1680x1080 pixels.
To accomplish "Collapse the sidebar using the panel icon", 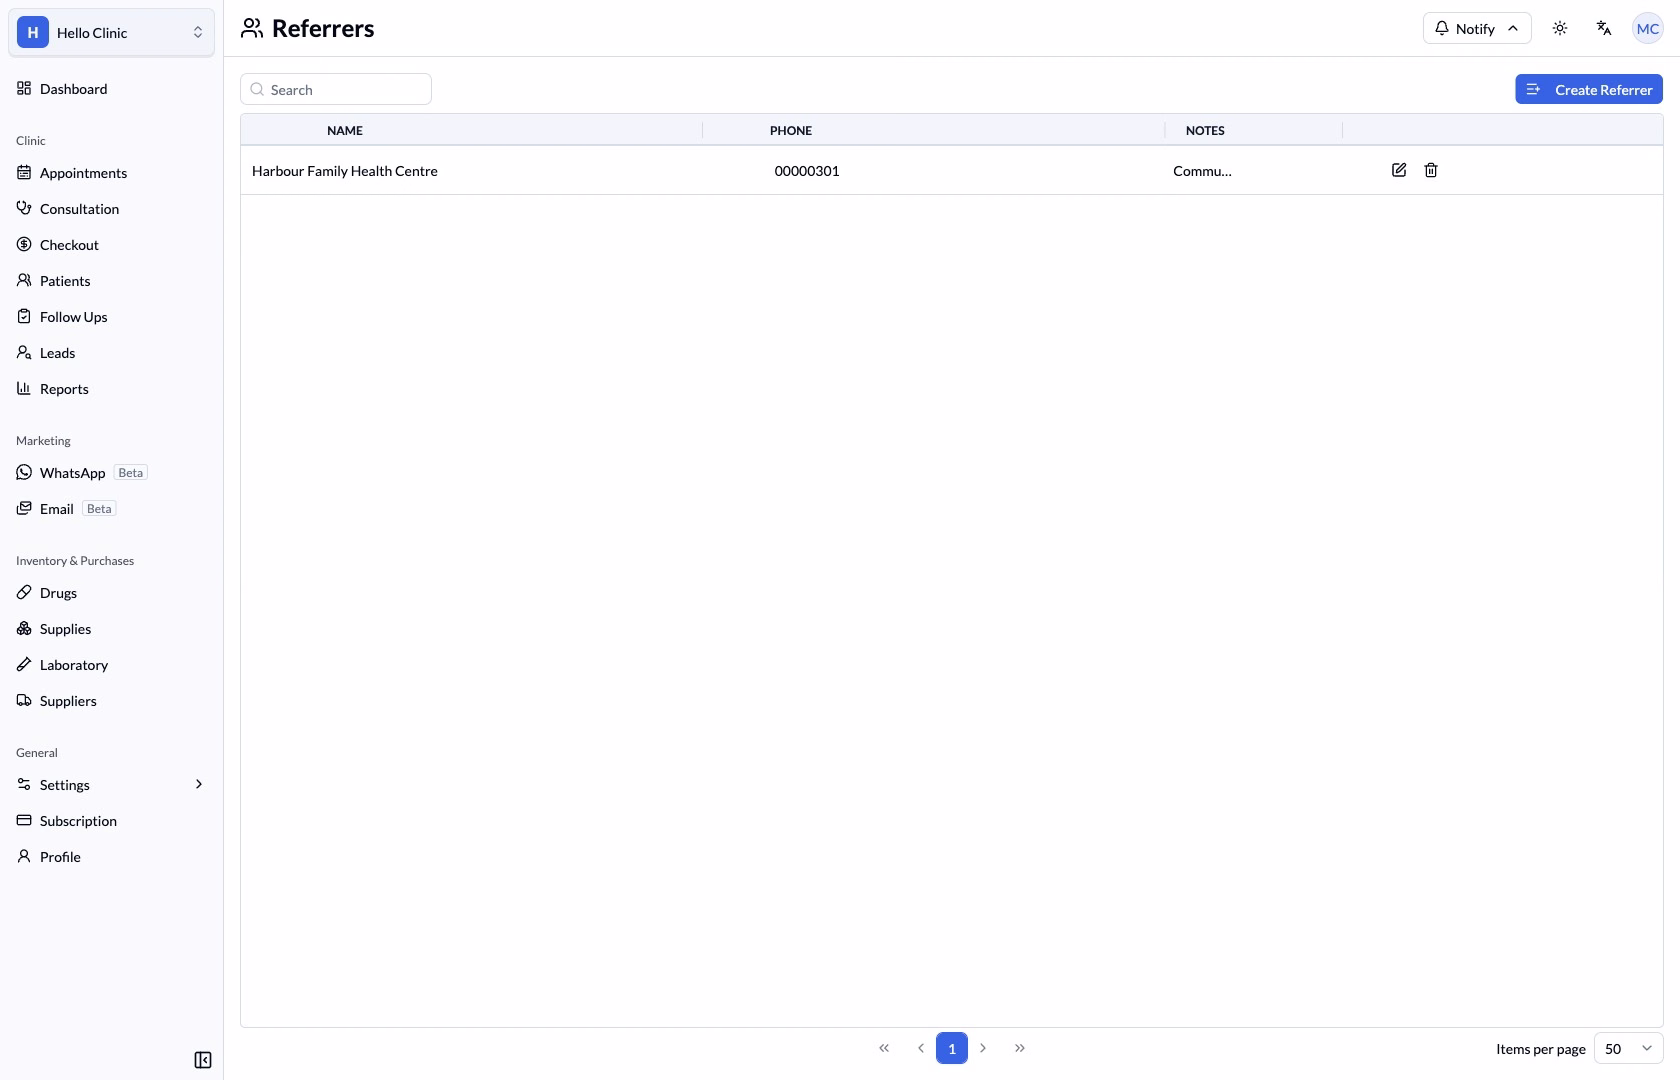I will coord(203,1060).
